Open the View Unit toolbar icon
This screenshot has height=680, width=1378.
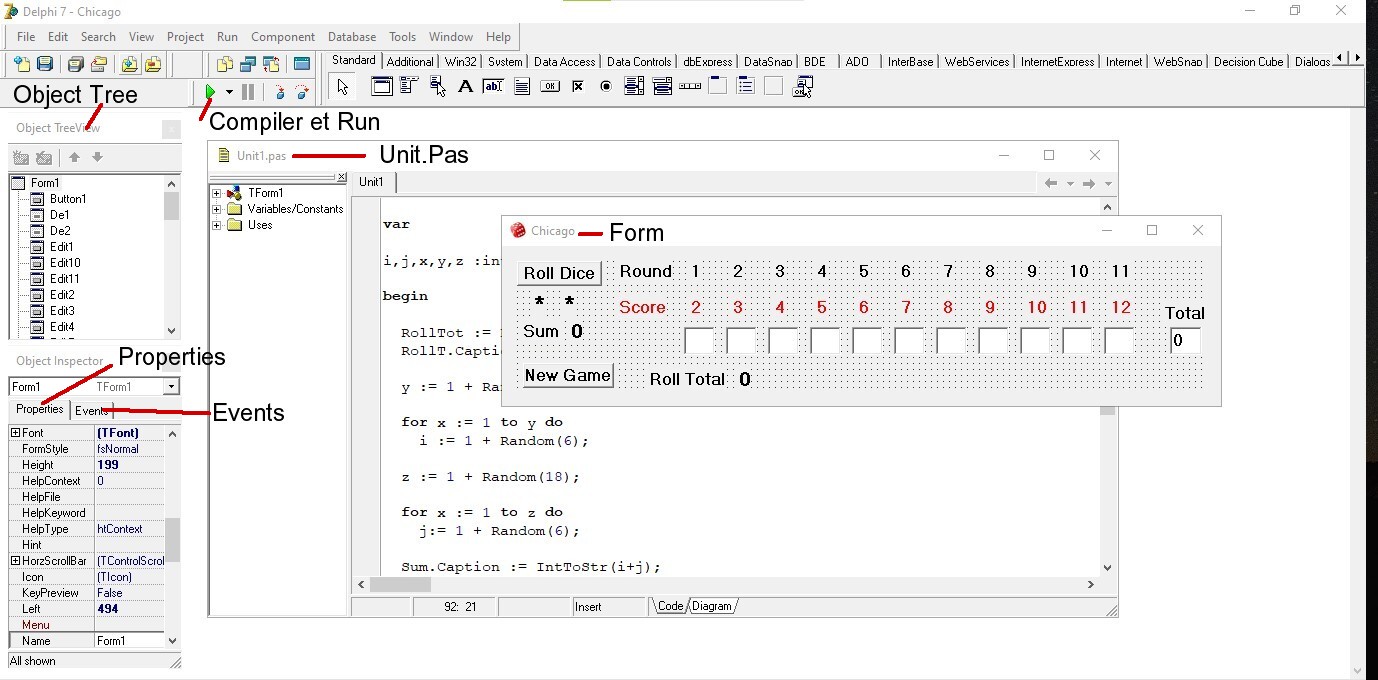pyautogui.click(x=225, y=64)
